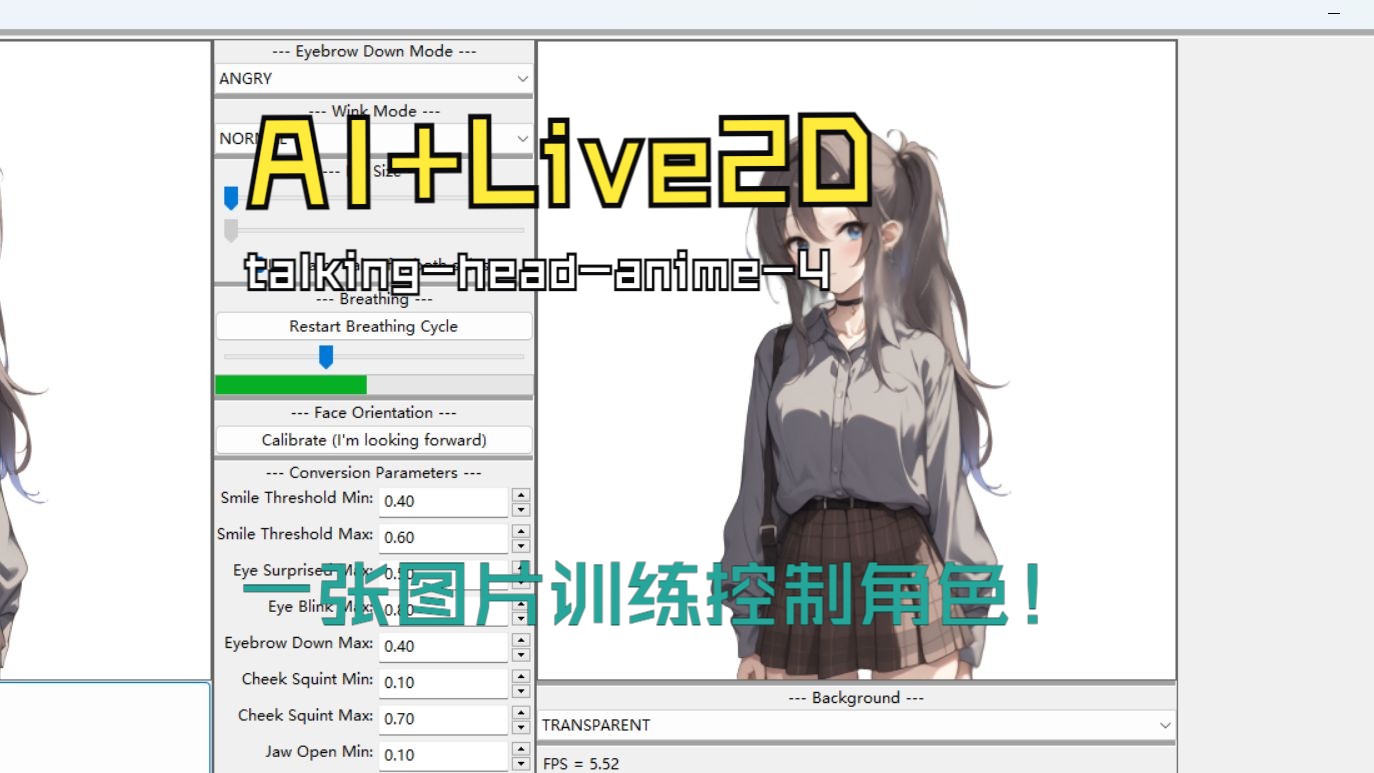The height and width of the screenshot is (773, 1374).
Task: Click the Conversion Parameters section header
Action: 374,472
